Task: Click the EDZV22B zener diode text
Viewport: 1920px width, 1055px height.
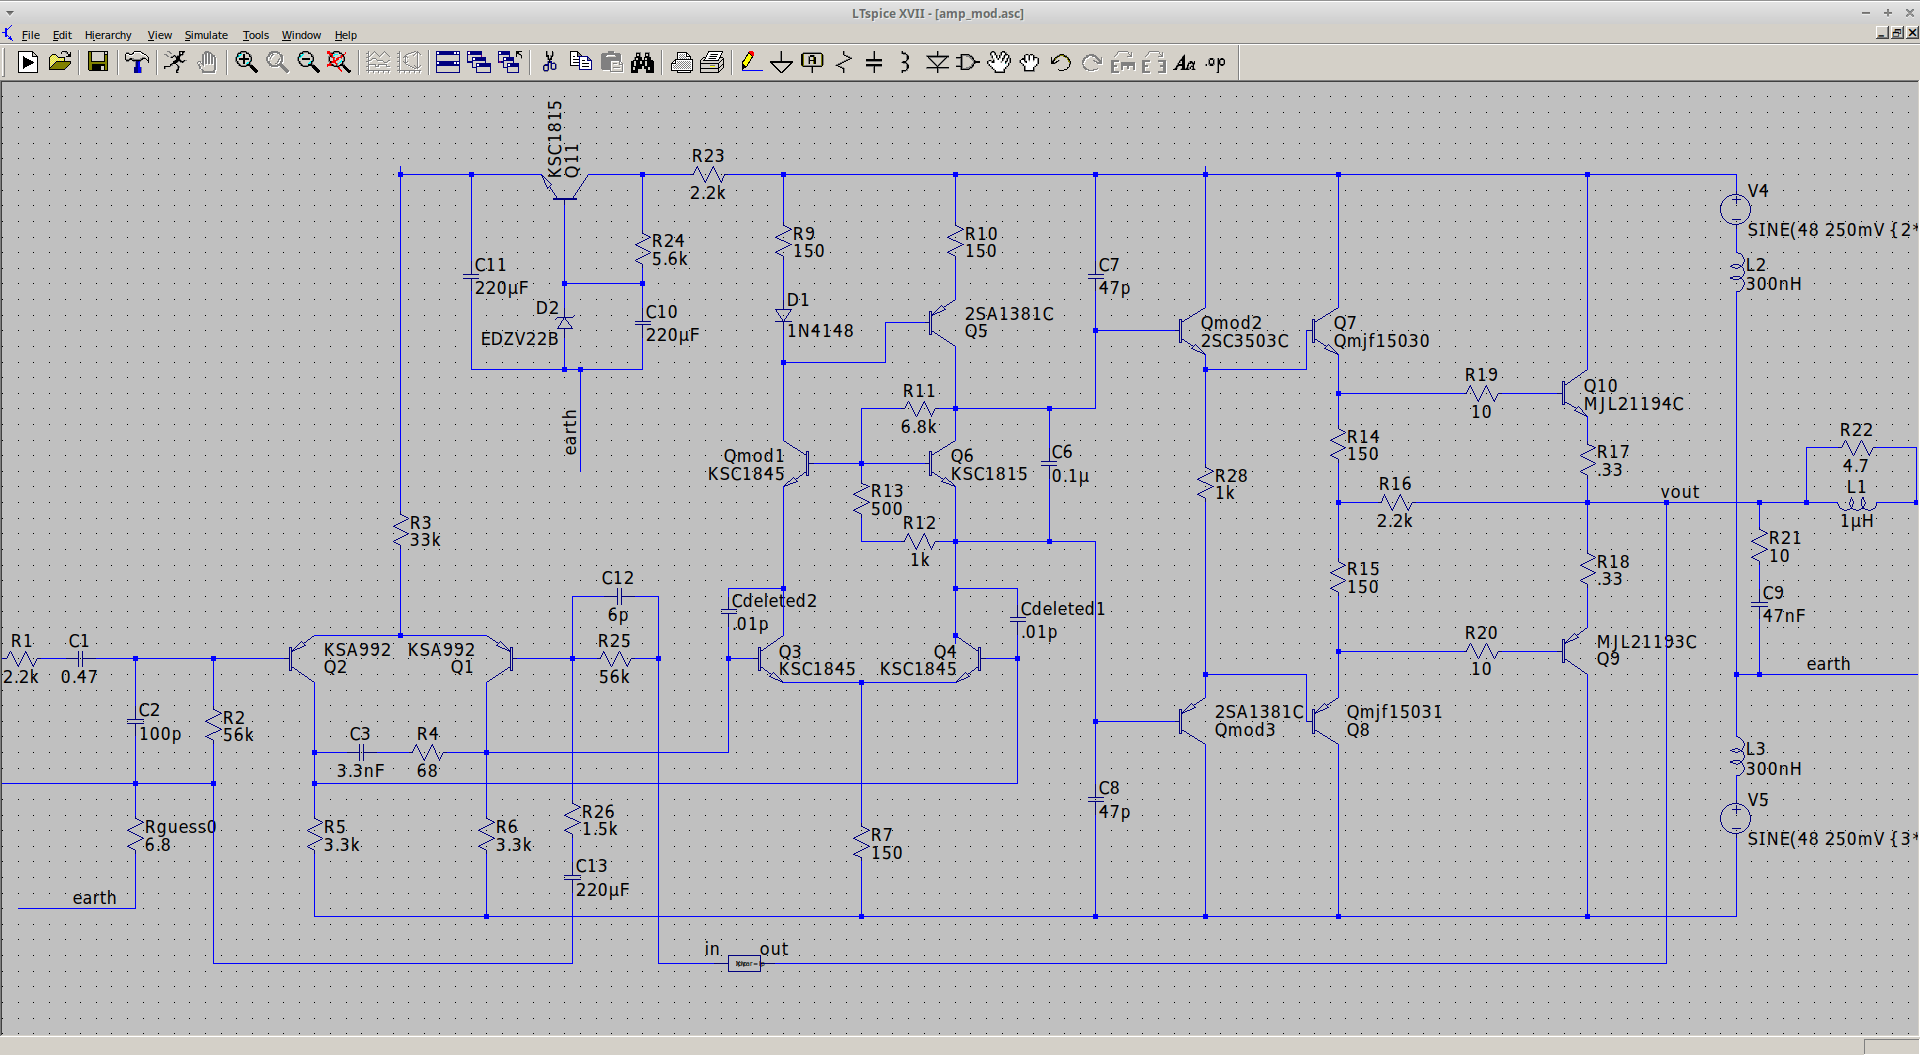Action: (x=519, y=339)
